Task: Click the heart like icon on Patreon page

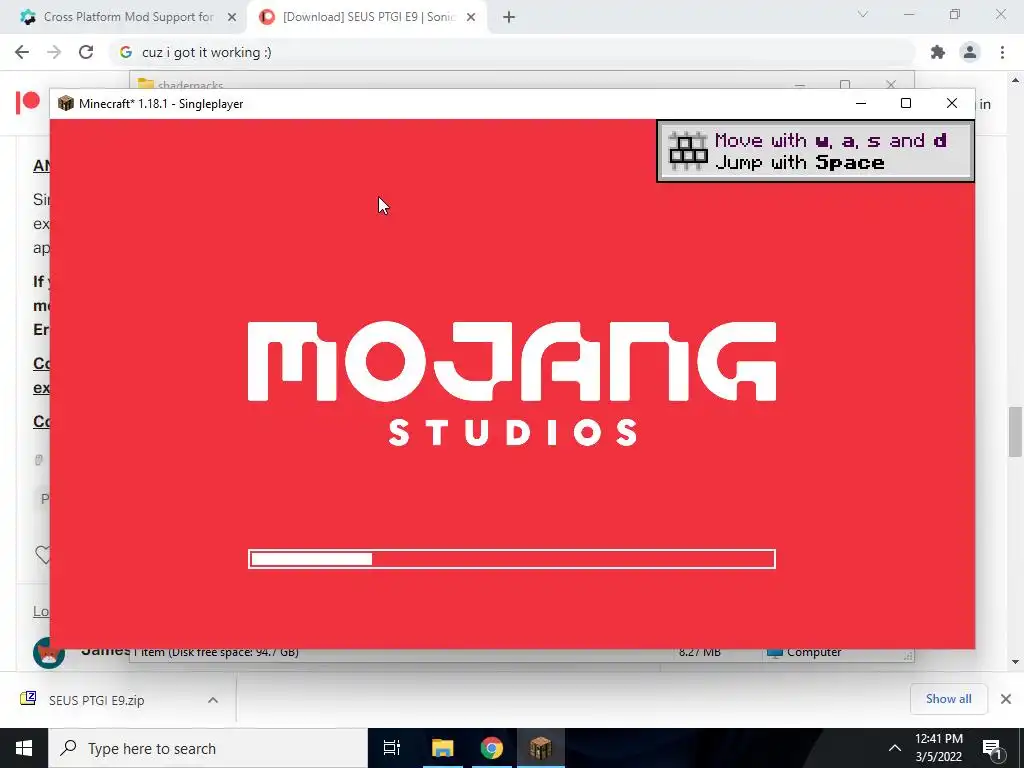Action: click(x=42, y=555)
